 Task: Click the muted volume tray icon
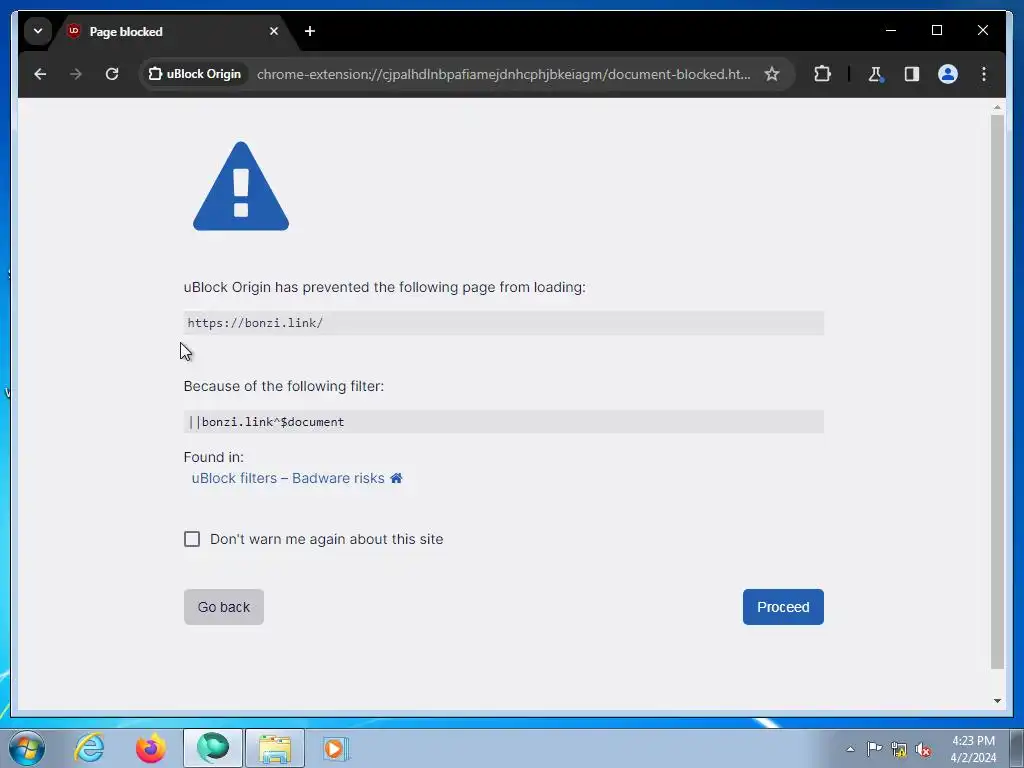tap(923, 750)
